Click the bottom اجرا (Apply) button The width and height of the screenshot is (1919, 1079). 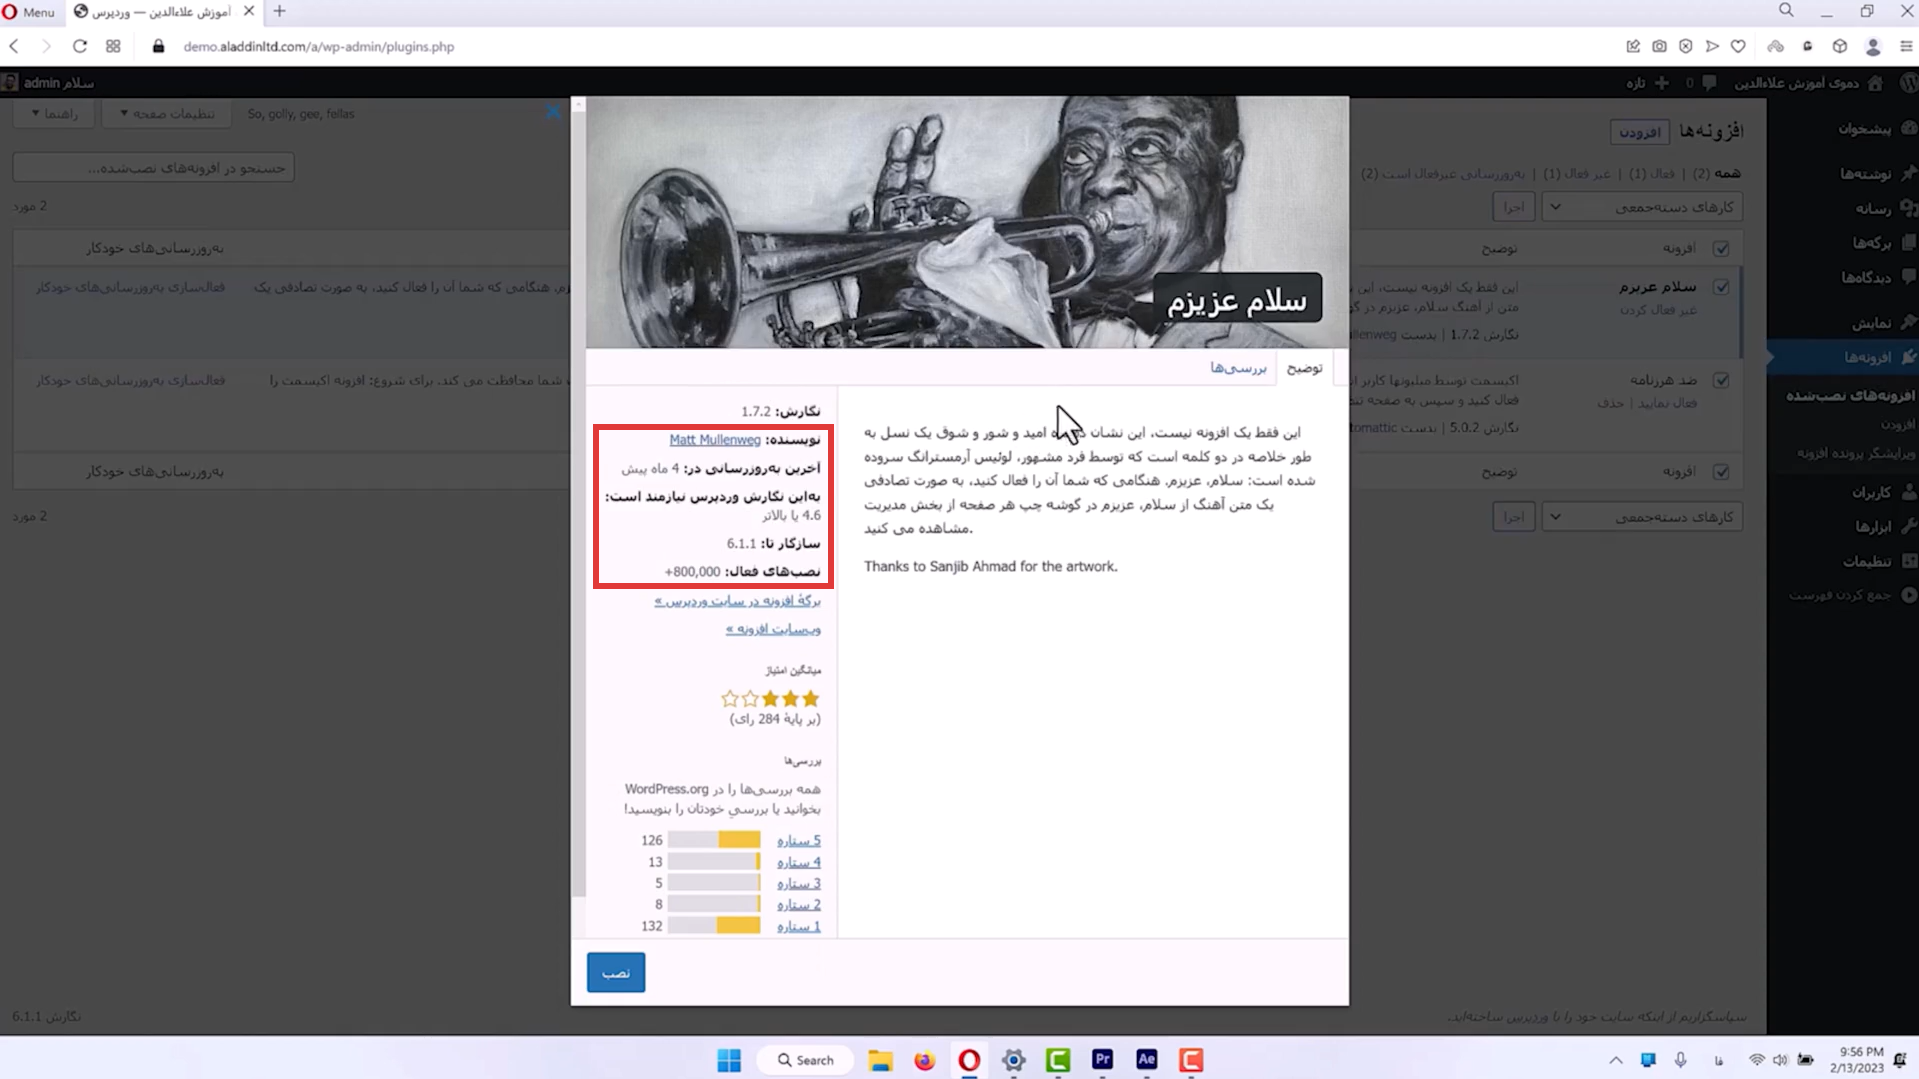pyautogui.click(x=1513, y=517)
